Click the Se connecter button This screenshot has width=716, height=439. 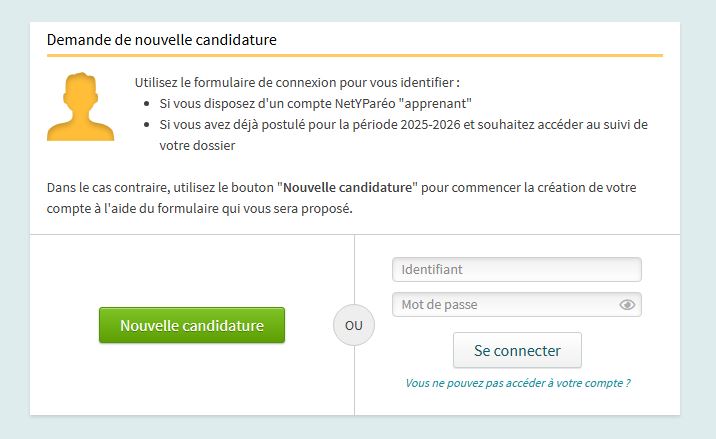pos(517,351)
